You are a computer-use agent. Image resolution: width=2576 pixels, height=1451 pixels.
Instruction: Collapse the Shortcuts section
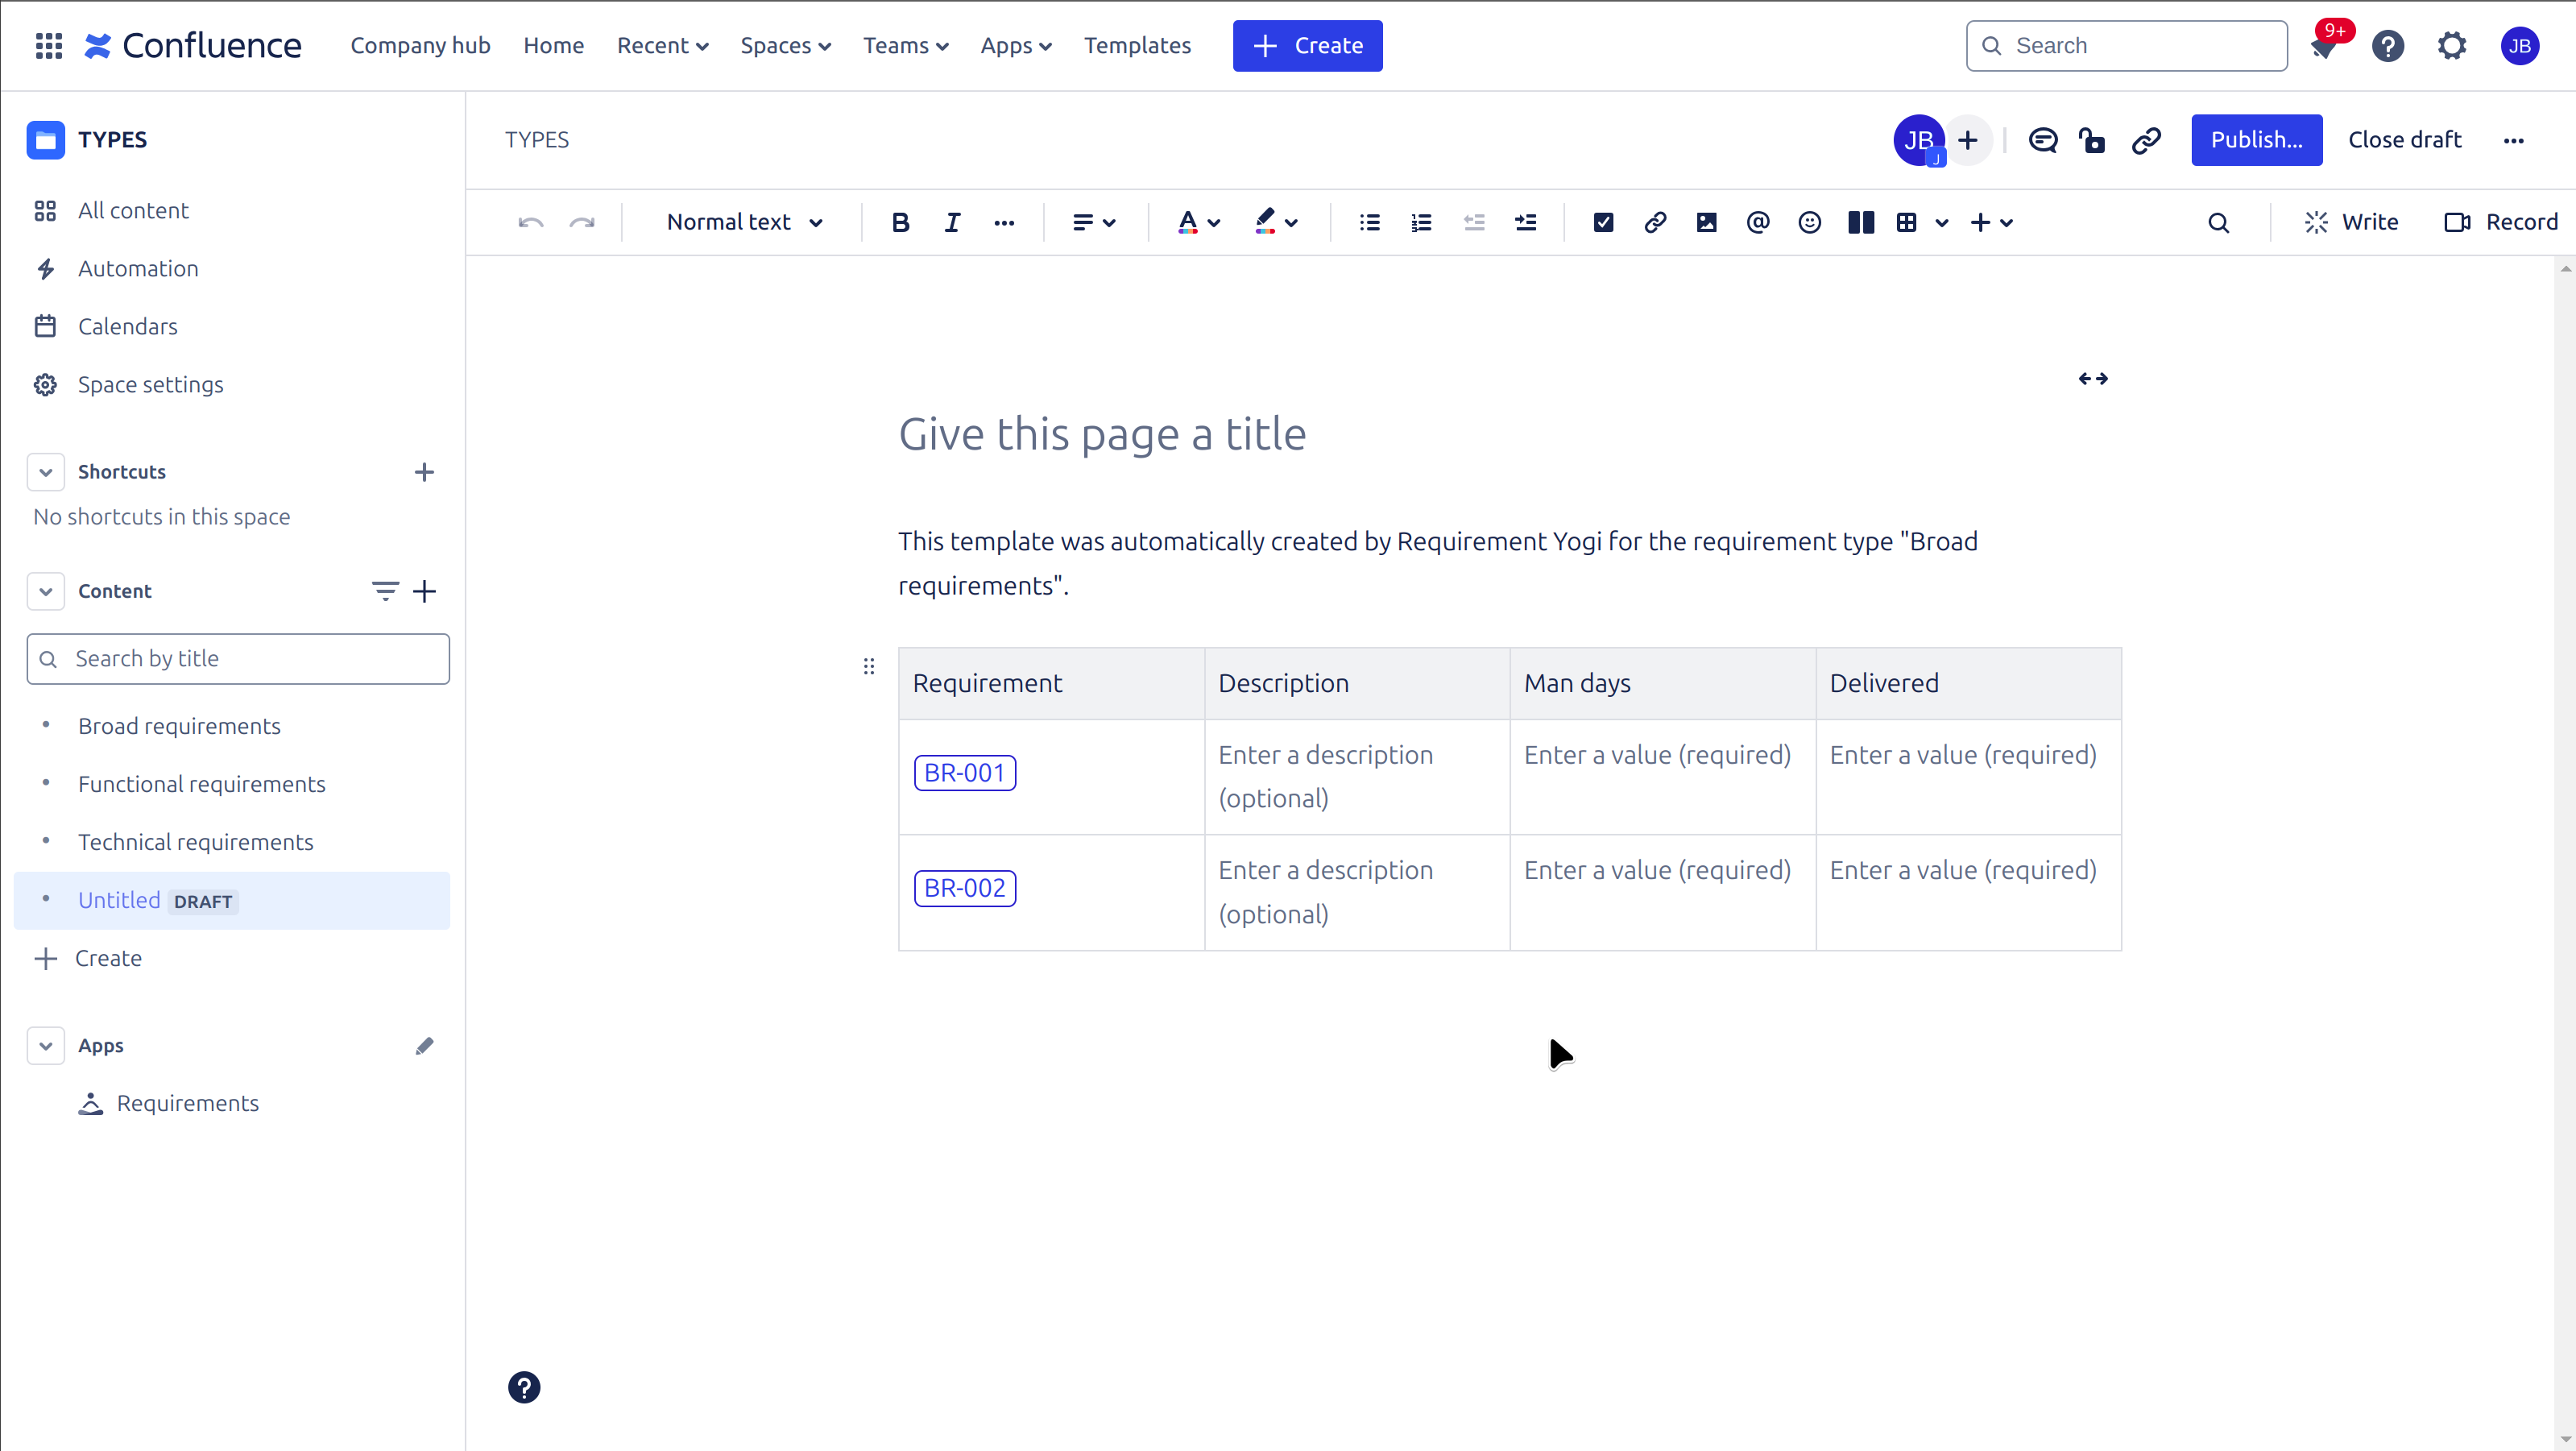[46, 472]
